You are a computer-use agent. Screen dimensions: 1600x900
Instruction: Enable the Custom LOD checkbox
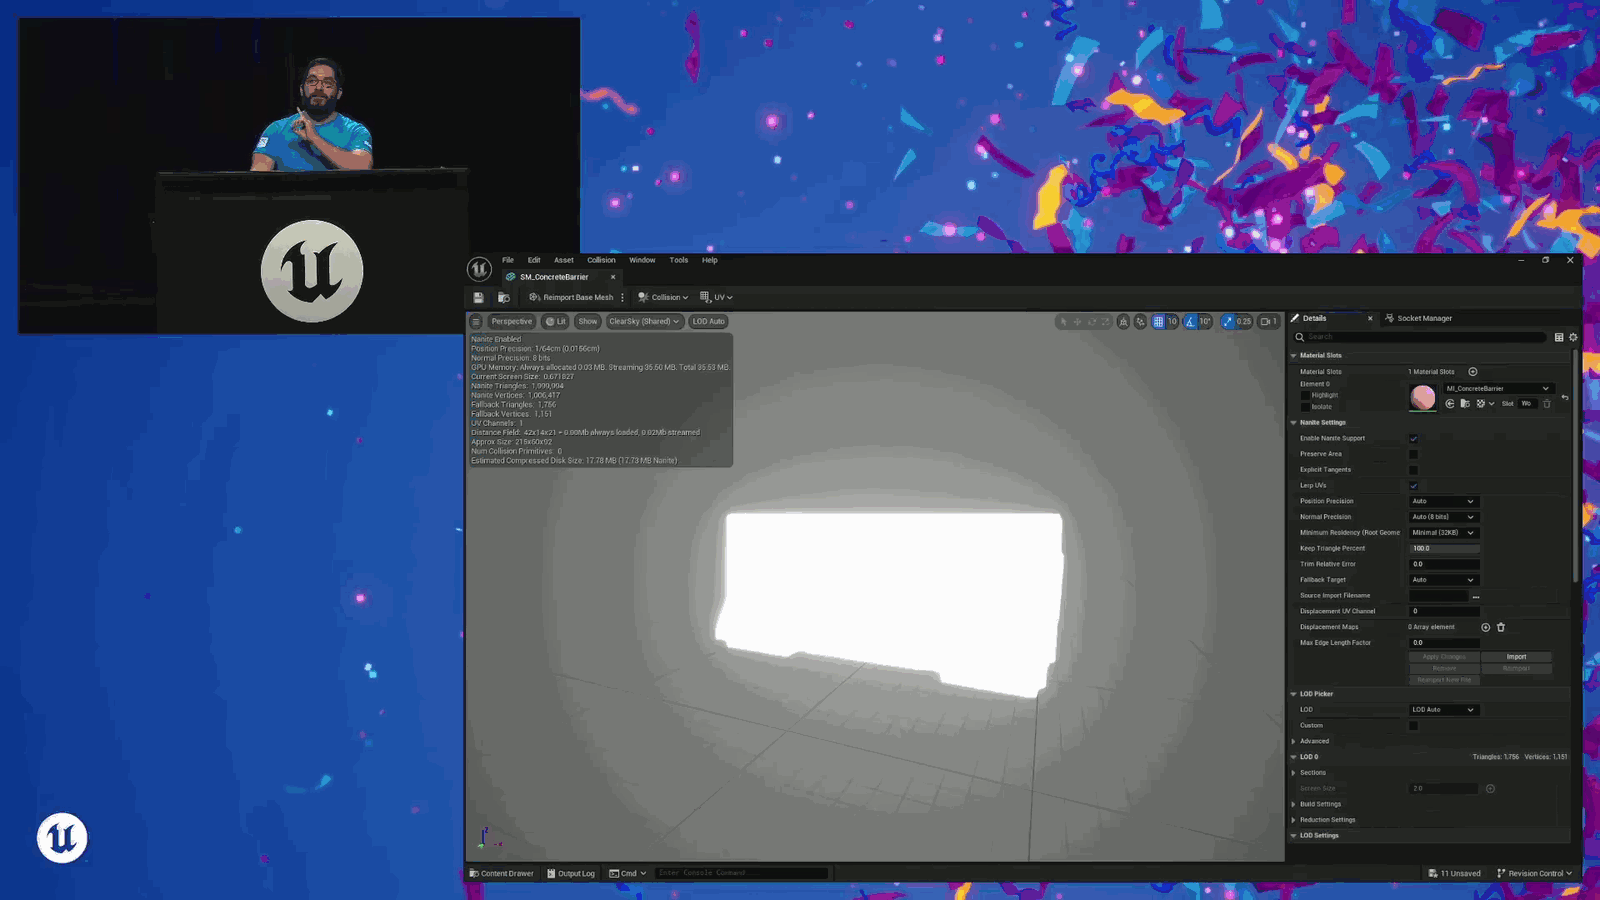click(1413, 726)
